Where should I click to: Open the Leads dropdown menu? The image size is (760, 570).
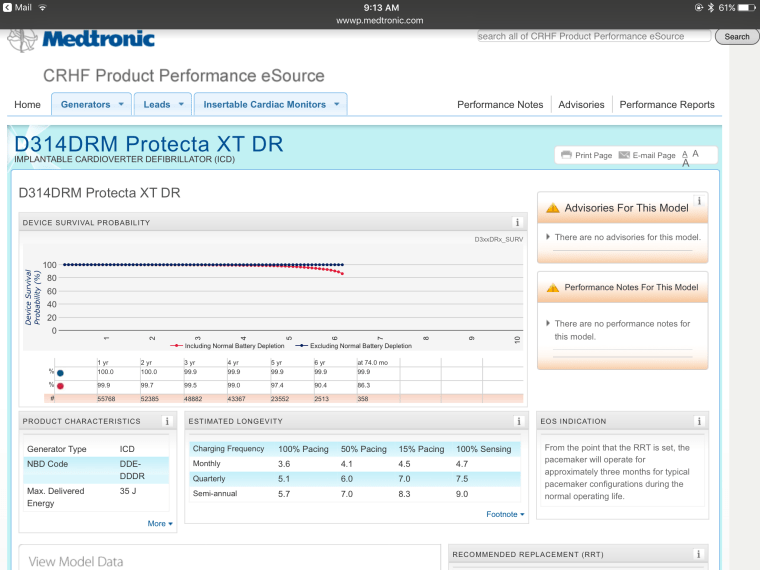(163, 104)
